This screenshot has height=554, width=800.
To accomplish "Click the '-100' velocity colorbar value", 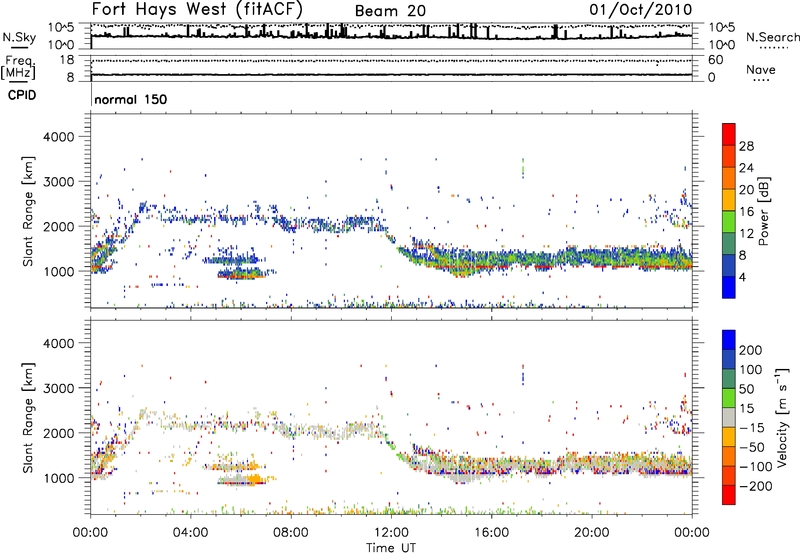I will click(x=756, y=467).
